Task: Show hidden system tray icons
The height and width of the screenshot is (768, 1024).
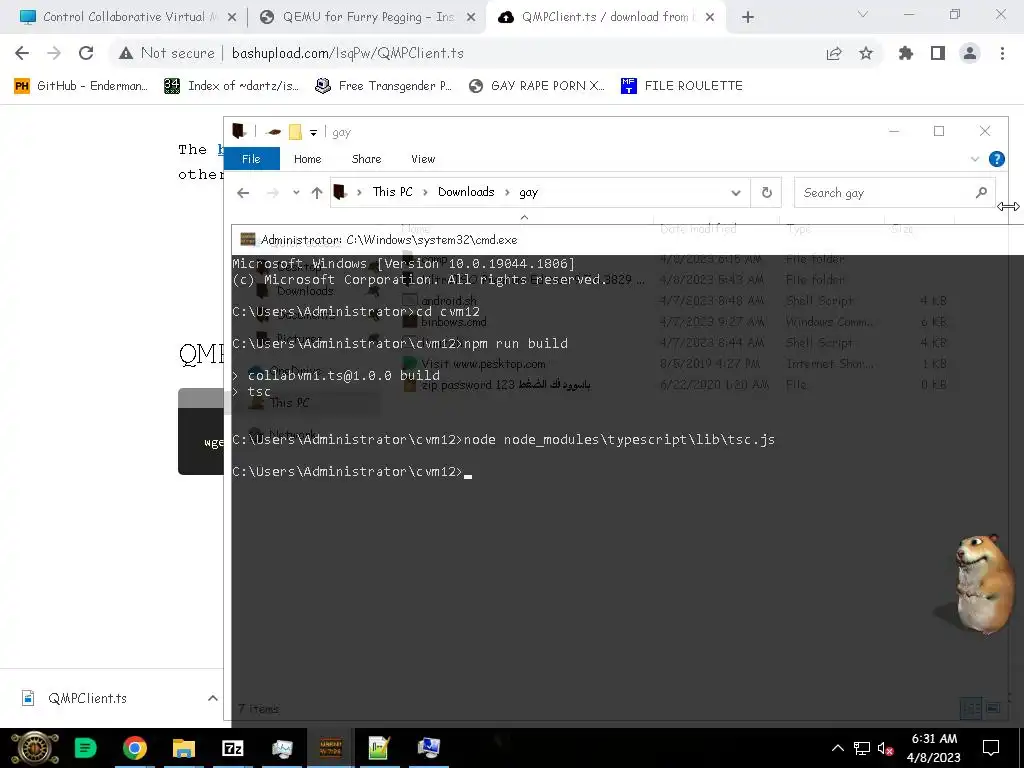Action: pos(837,748)
